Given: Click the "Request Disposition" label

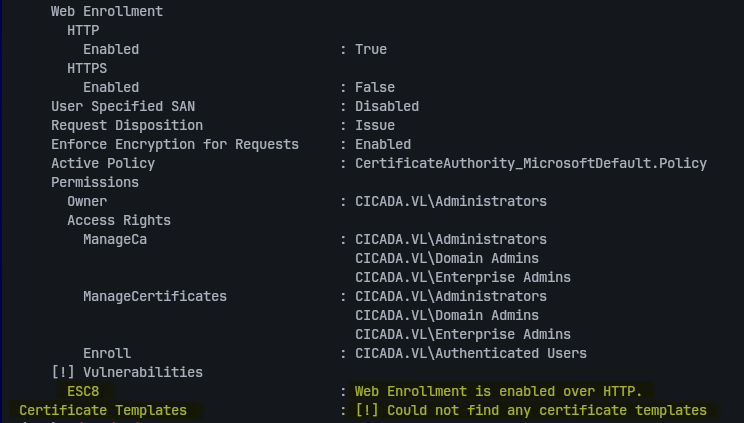Looking at the screenshot, I should pos(127,125).
